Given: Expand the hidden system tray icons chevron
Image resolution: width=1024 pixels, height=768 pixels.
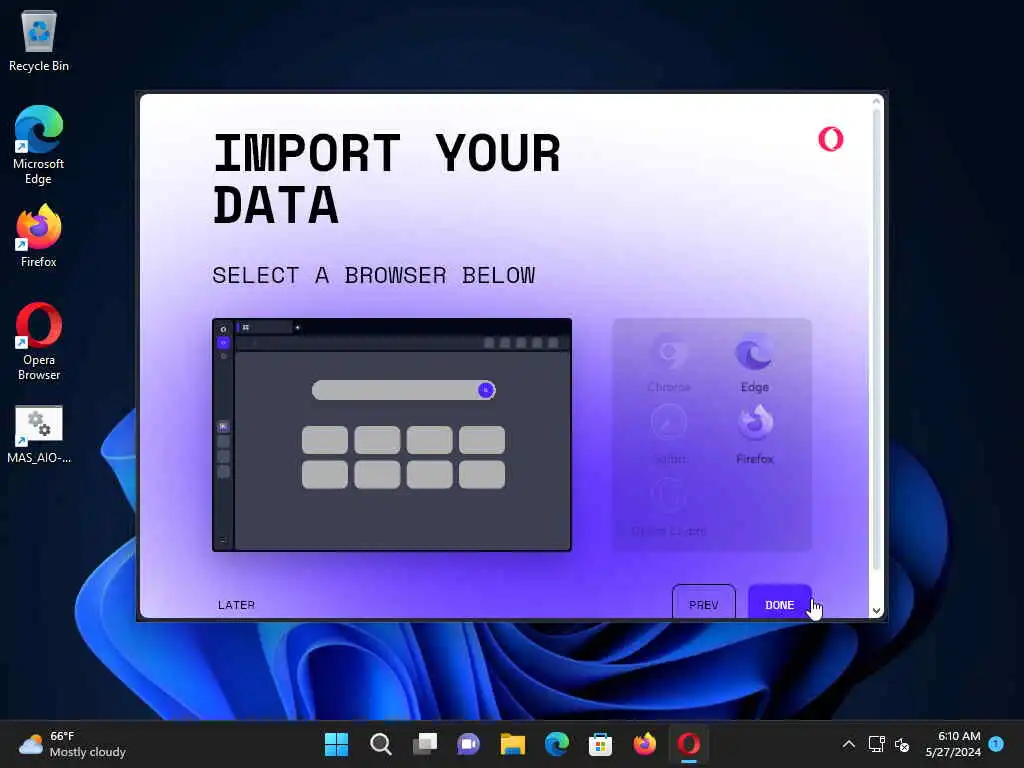Looking at the screenshot, I should (848, 744).
